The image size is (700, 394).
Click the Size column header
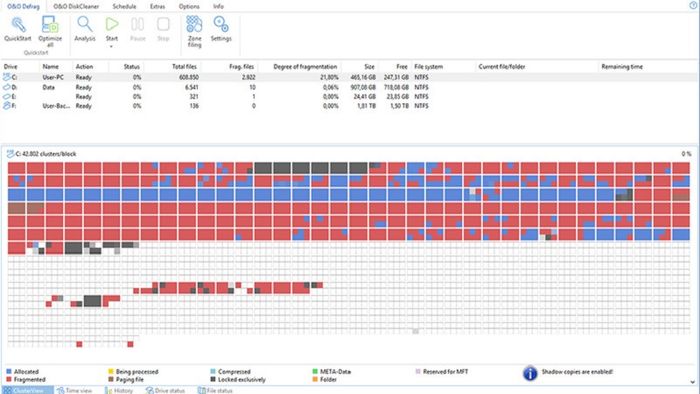coord(369,66)
